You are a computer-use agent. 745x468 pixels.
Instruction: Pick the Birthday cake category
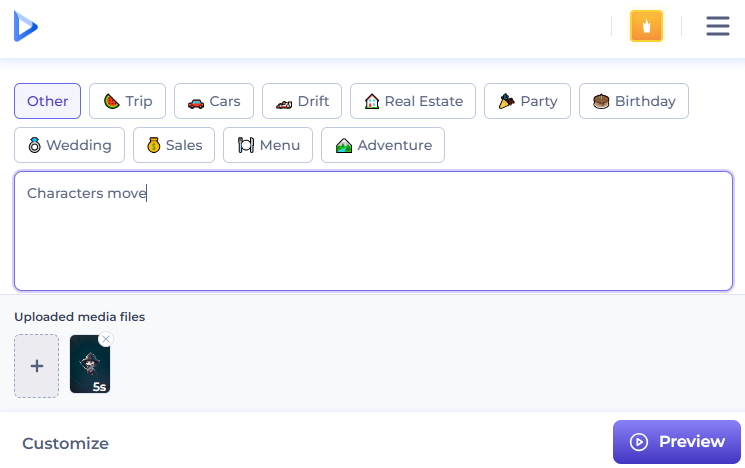click(633, 101)
